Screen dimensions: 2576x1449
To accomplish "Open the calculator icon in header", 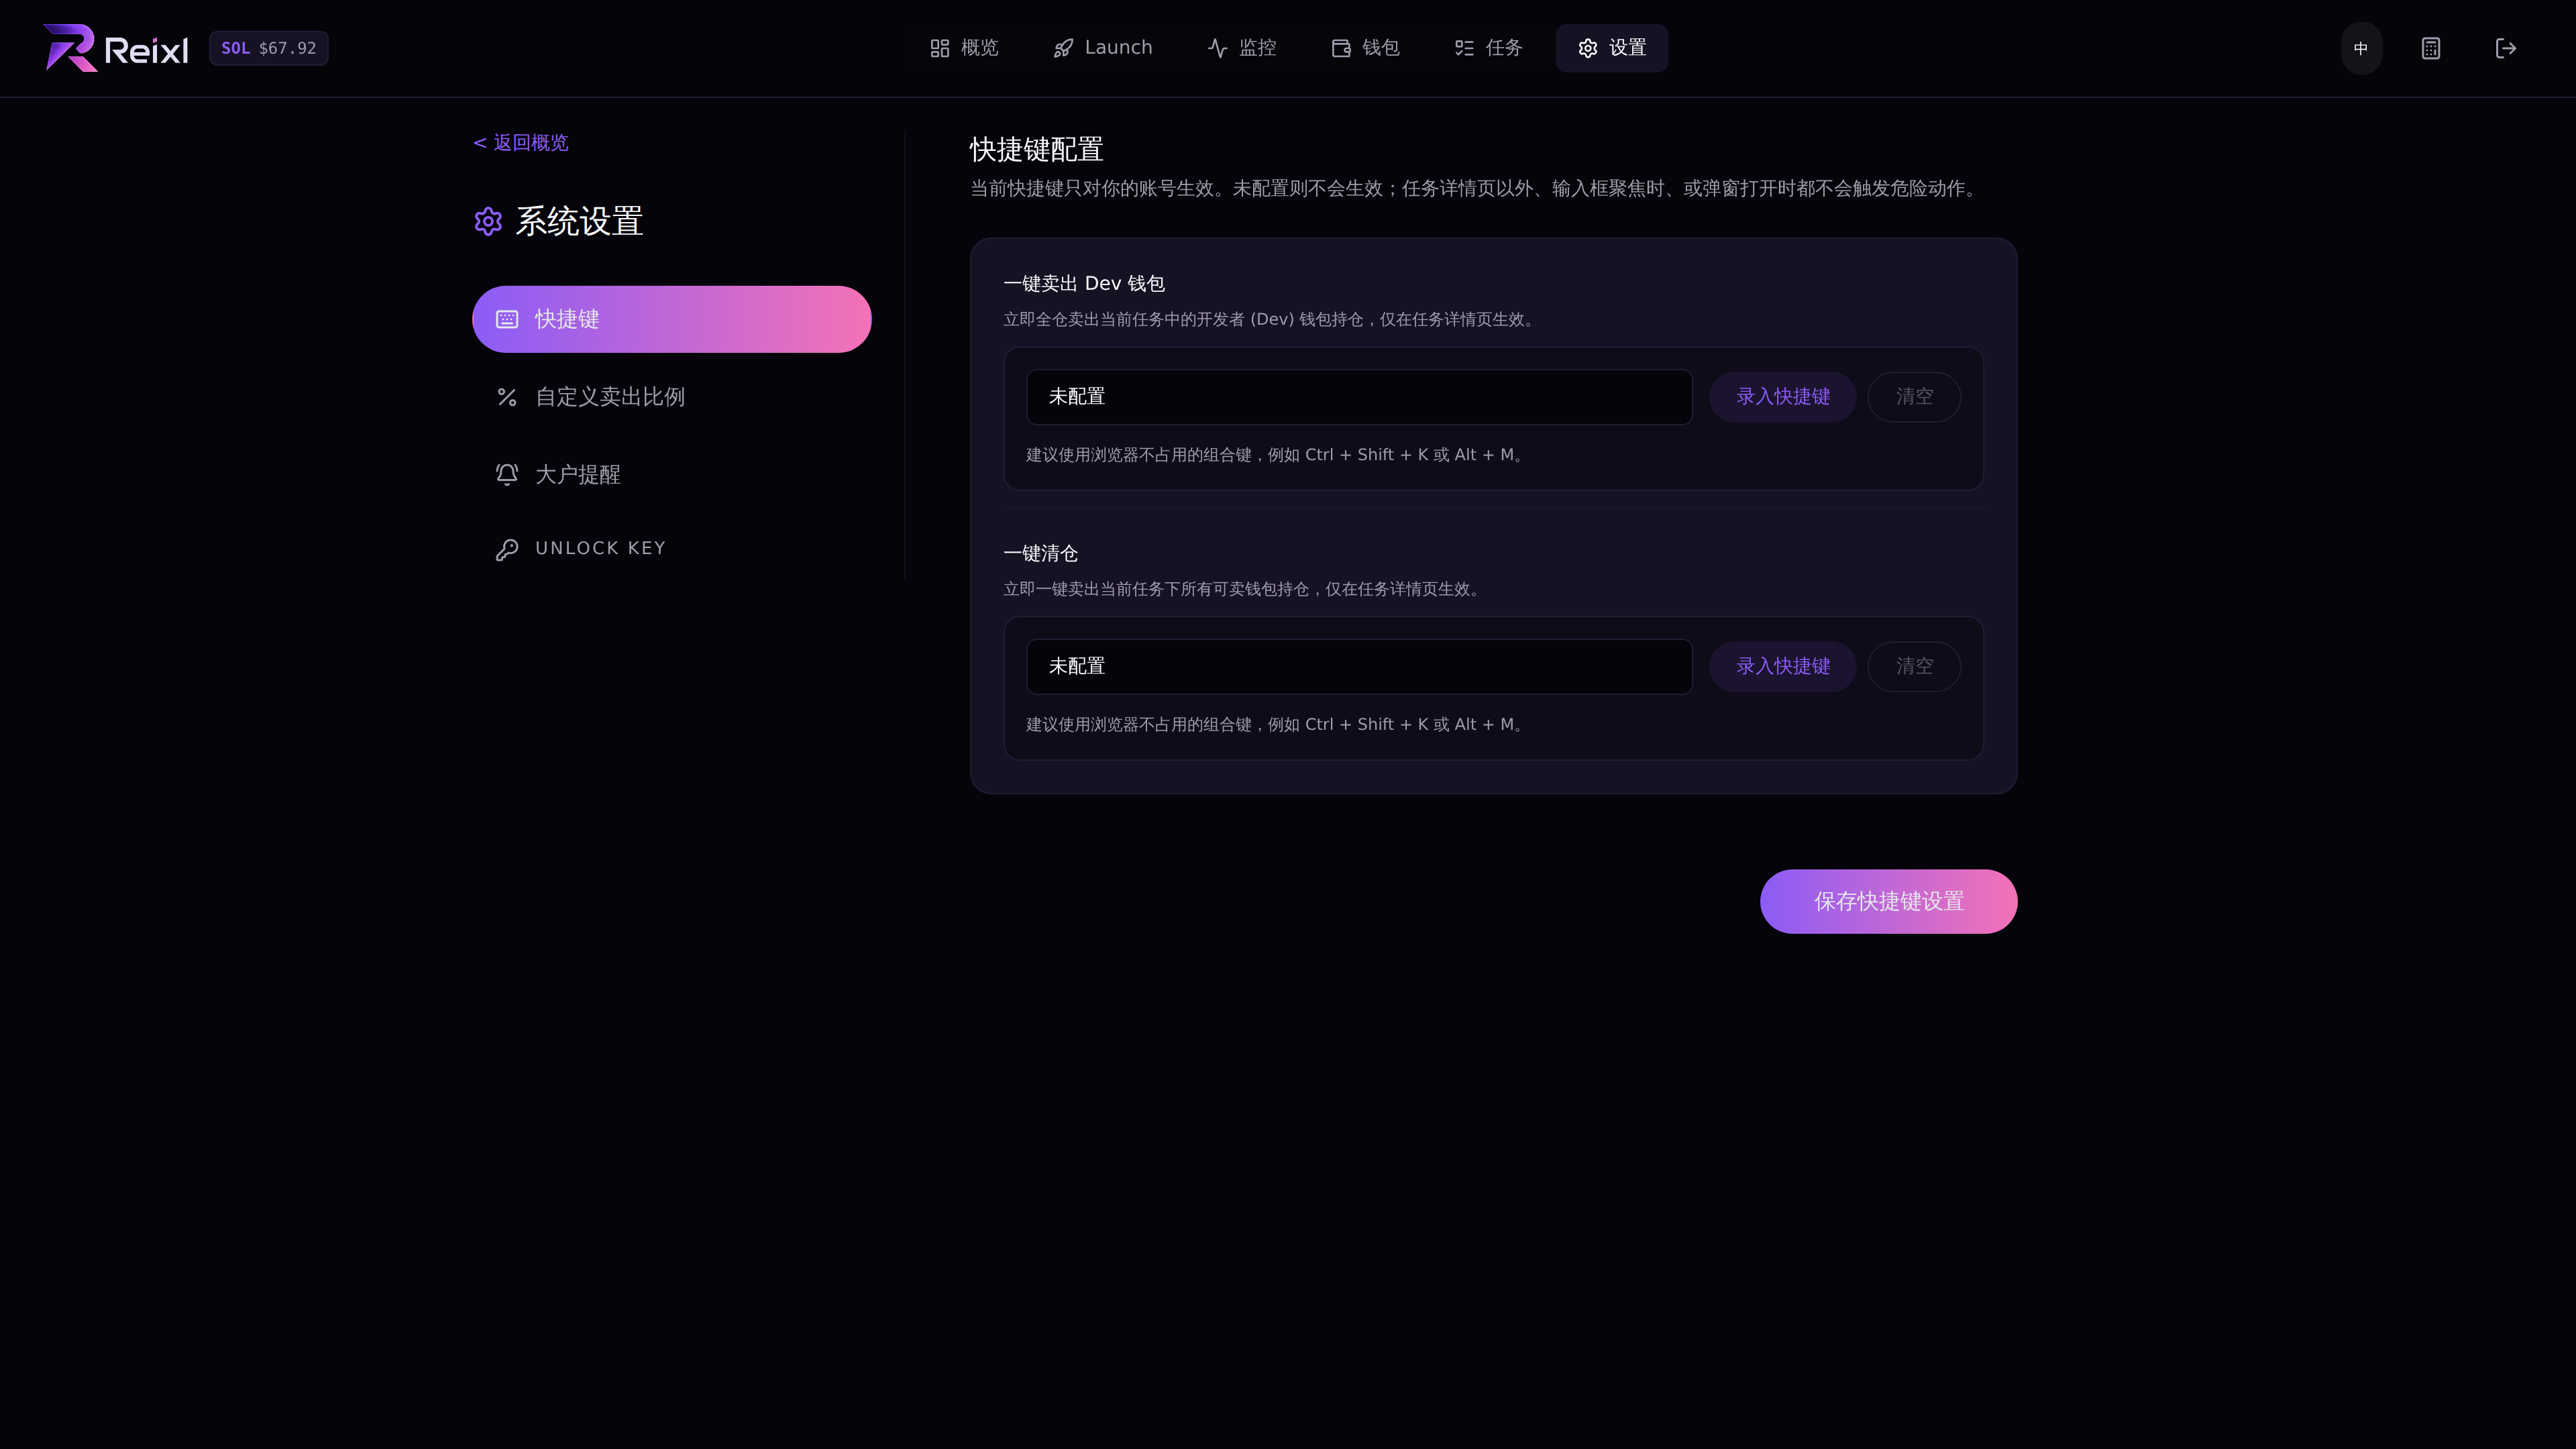I will click(2431, 48).
